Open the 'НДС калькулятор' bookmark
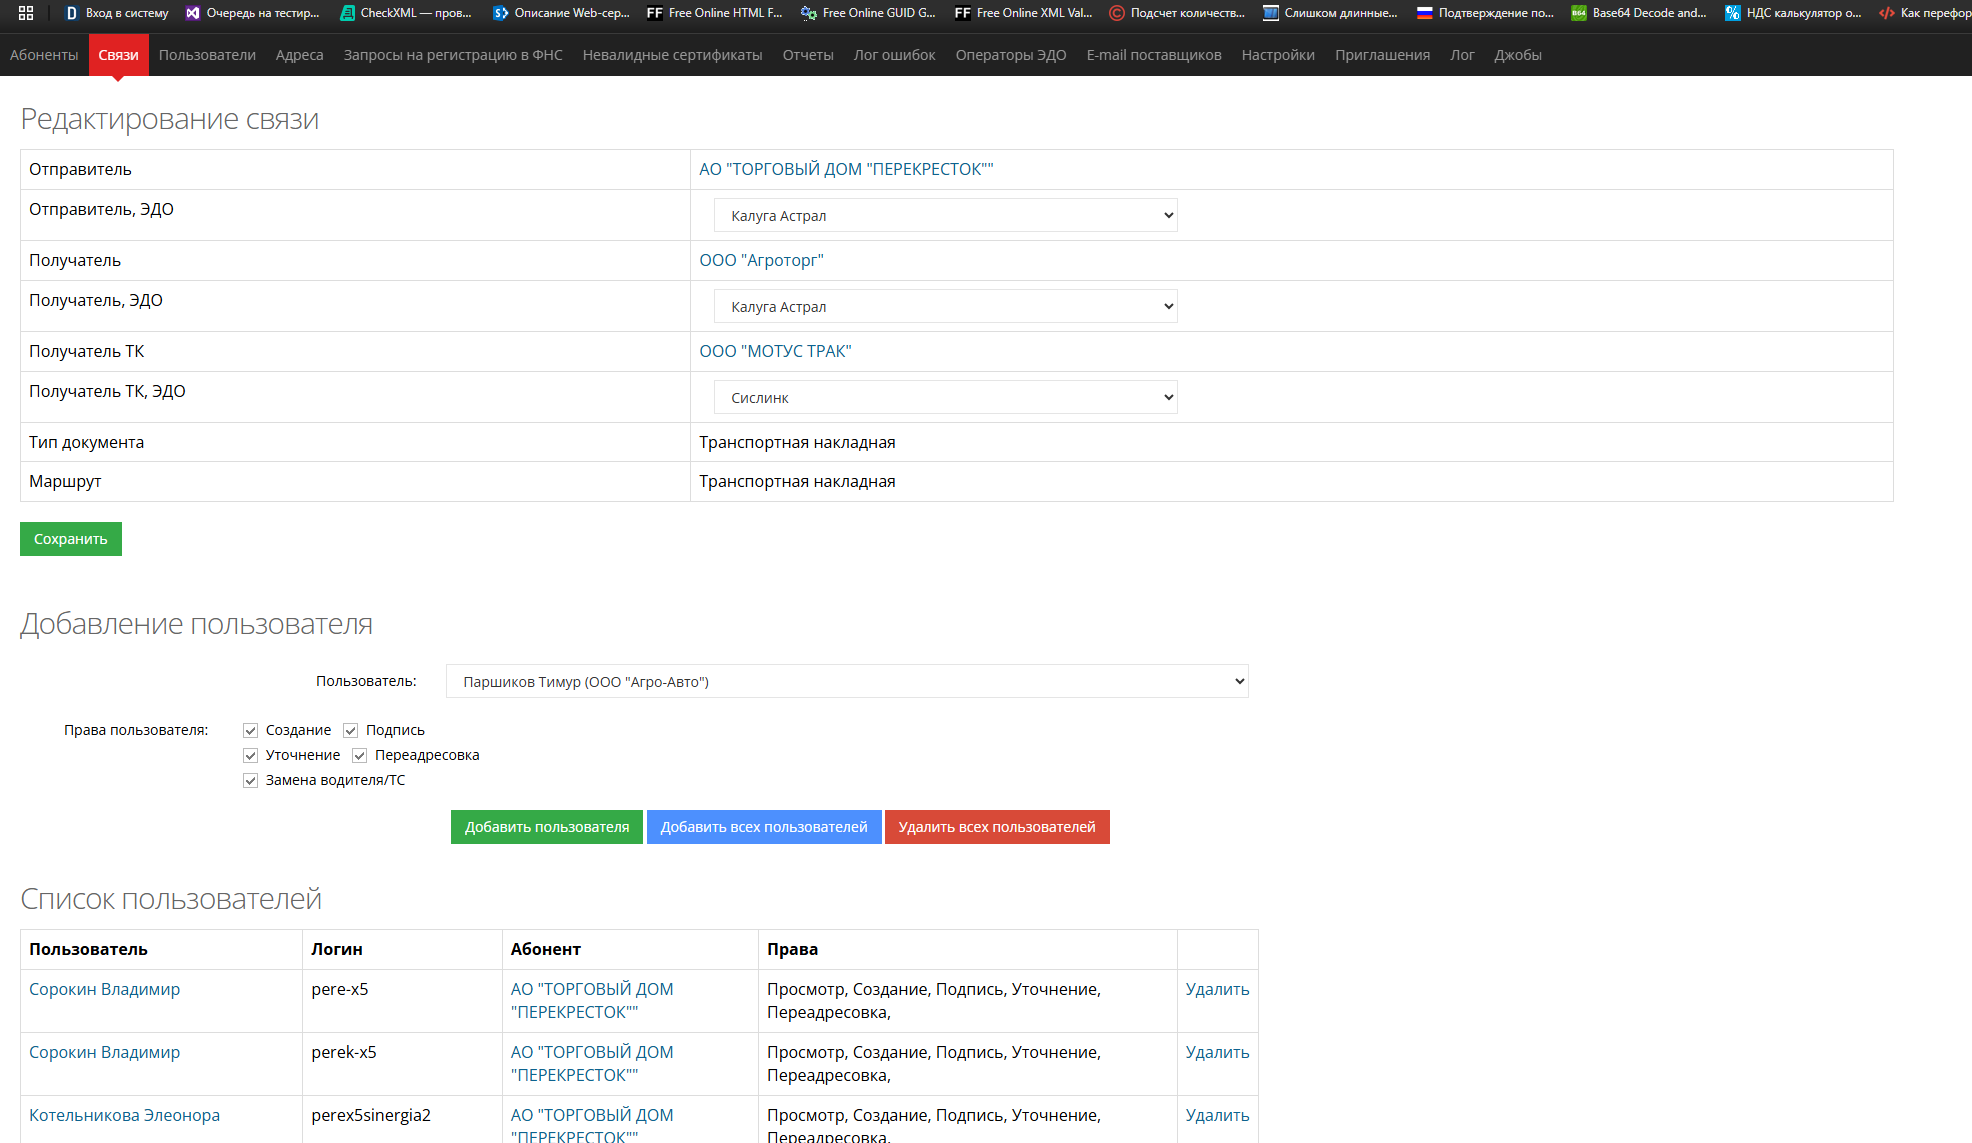Screen dimensions: 1972x1143 tap(1793, 13)
